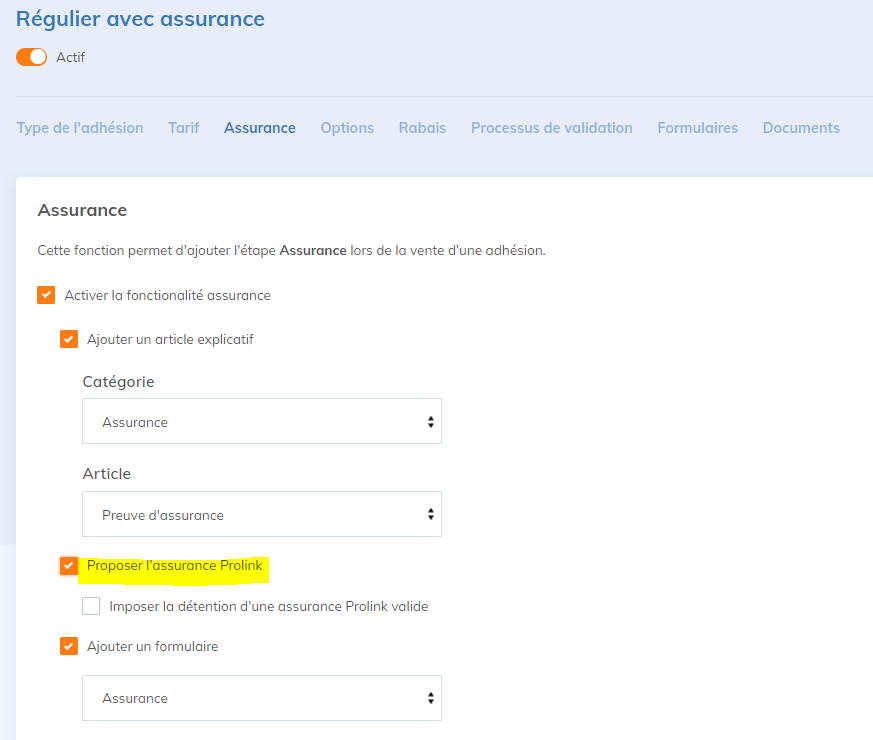Expand the Catégorie dropdown
Viewport: 873px width, 740px height.
click(261, 422)
